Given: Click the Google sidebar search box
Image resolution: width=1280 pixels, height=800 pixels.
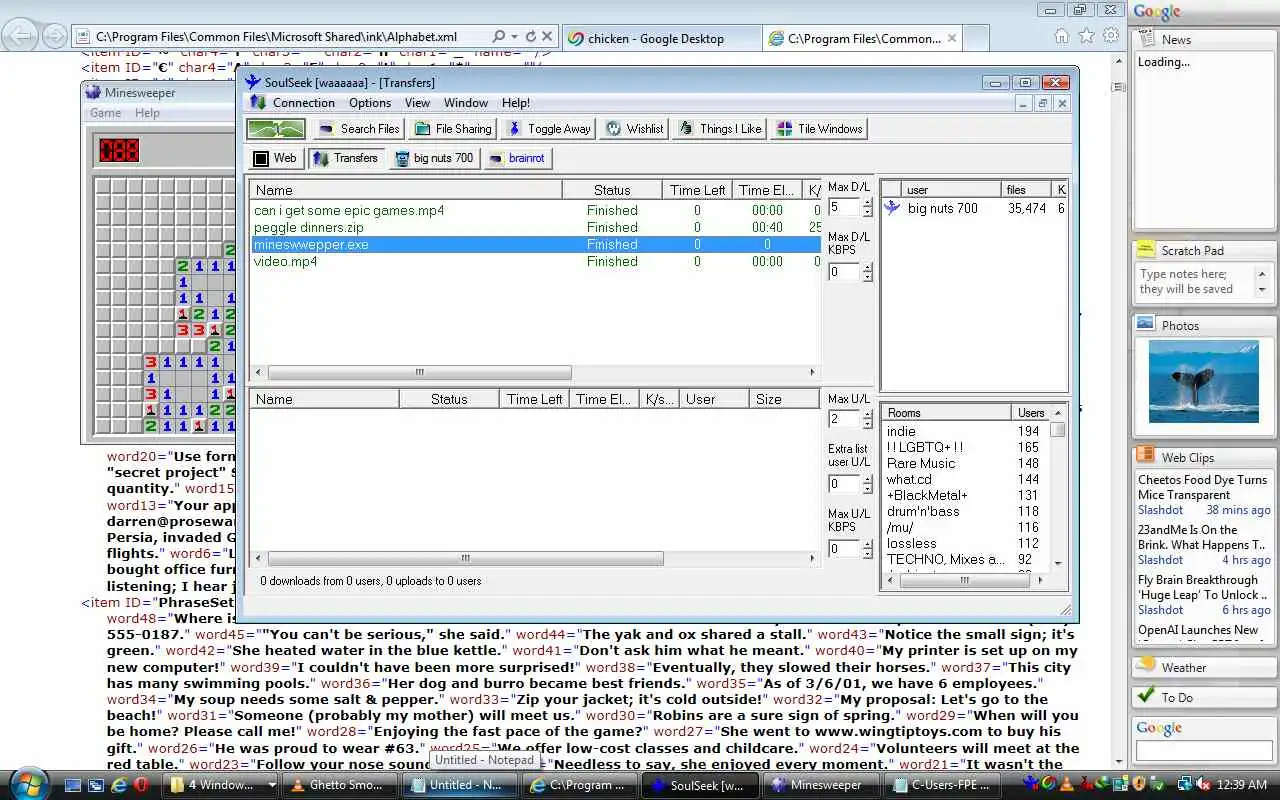Looking at the screenshot, I should coord(1203,750).
